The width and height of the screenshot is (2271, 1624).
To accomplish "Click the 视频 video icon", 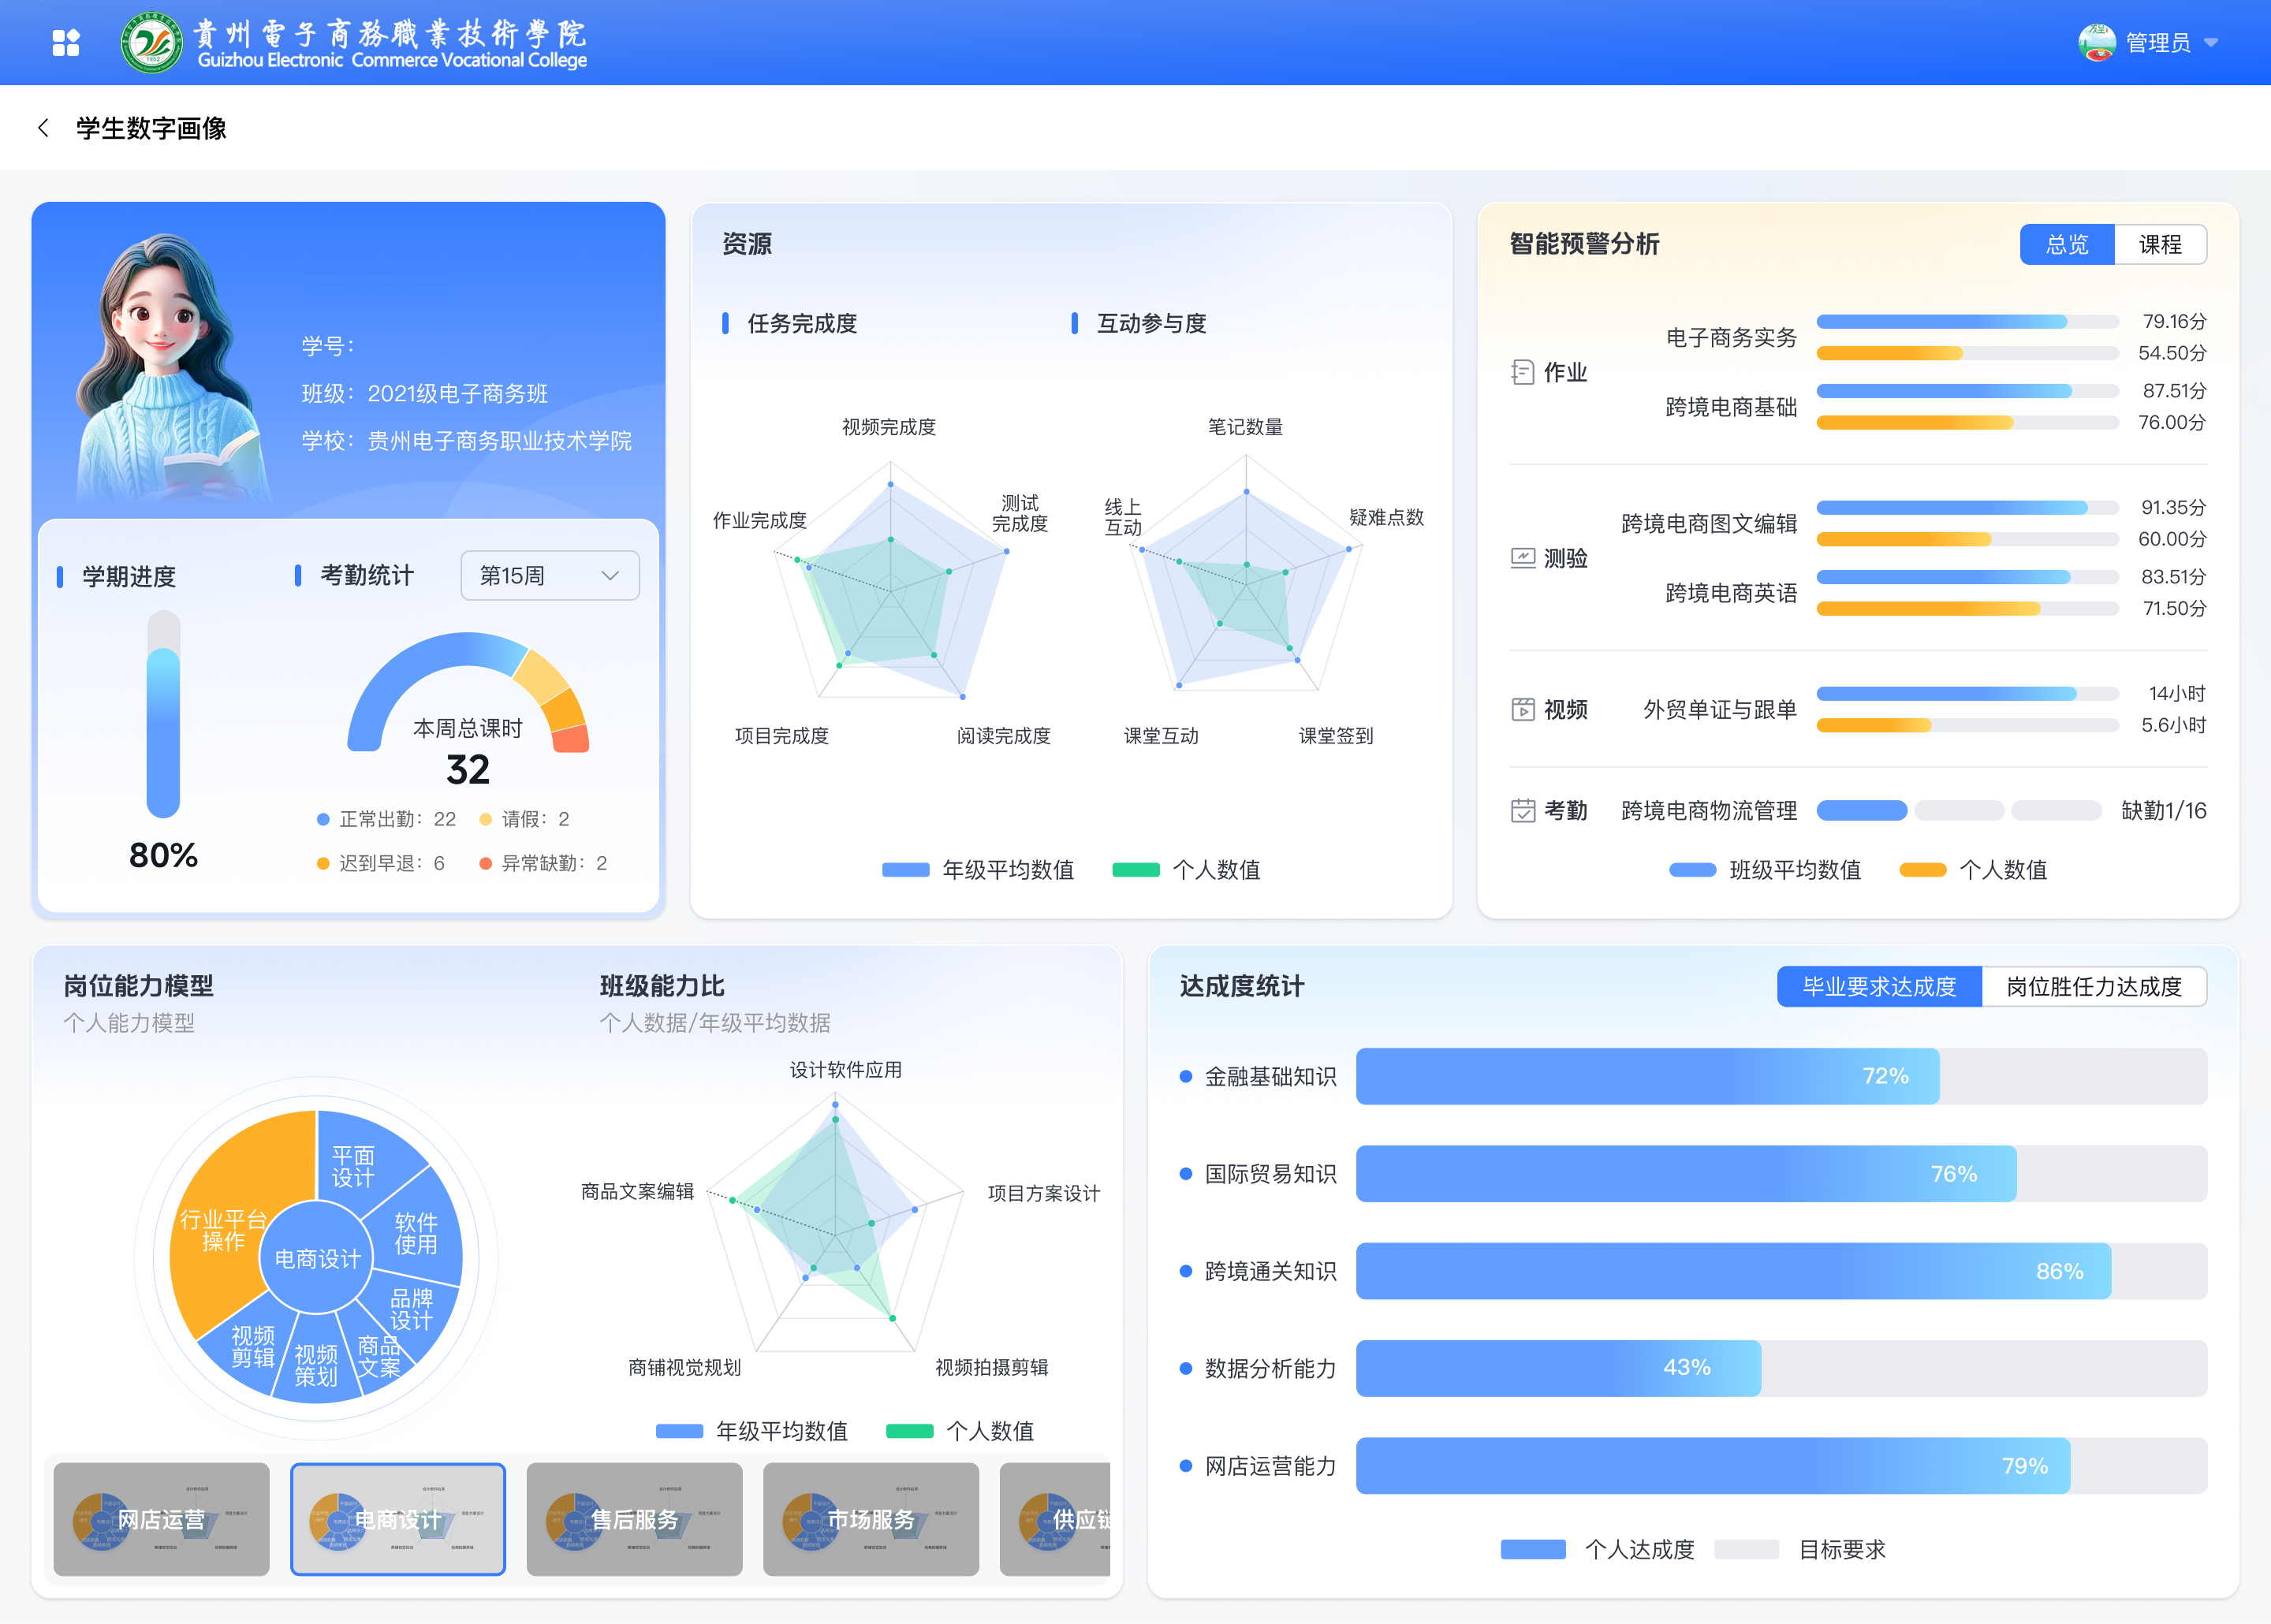I will click(x=1522, y=710).
